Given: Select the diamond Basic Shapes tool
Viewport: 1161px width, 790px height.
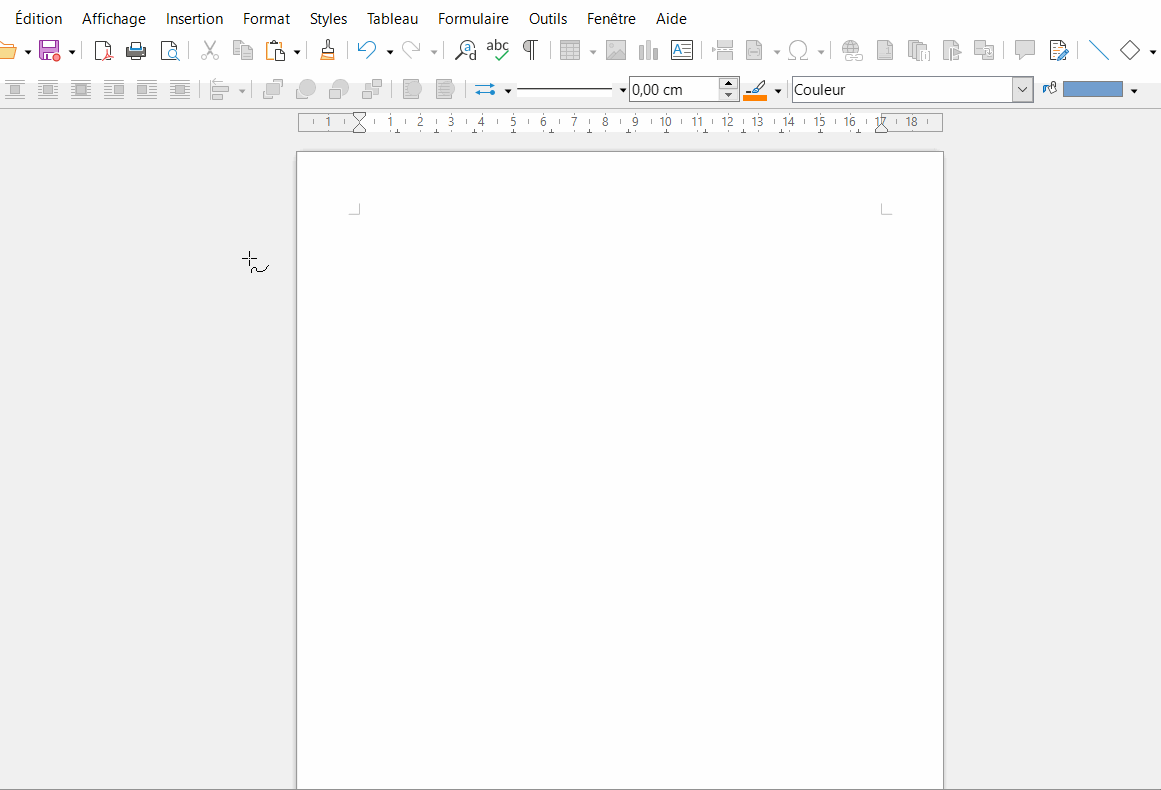Looking at the screenshot, I should click(1130, 50).
